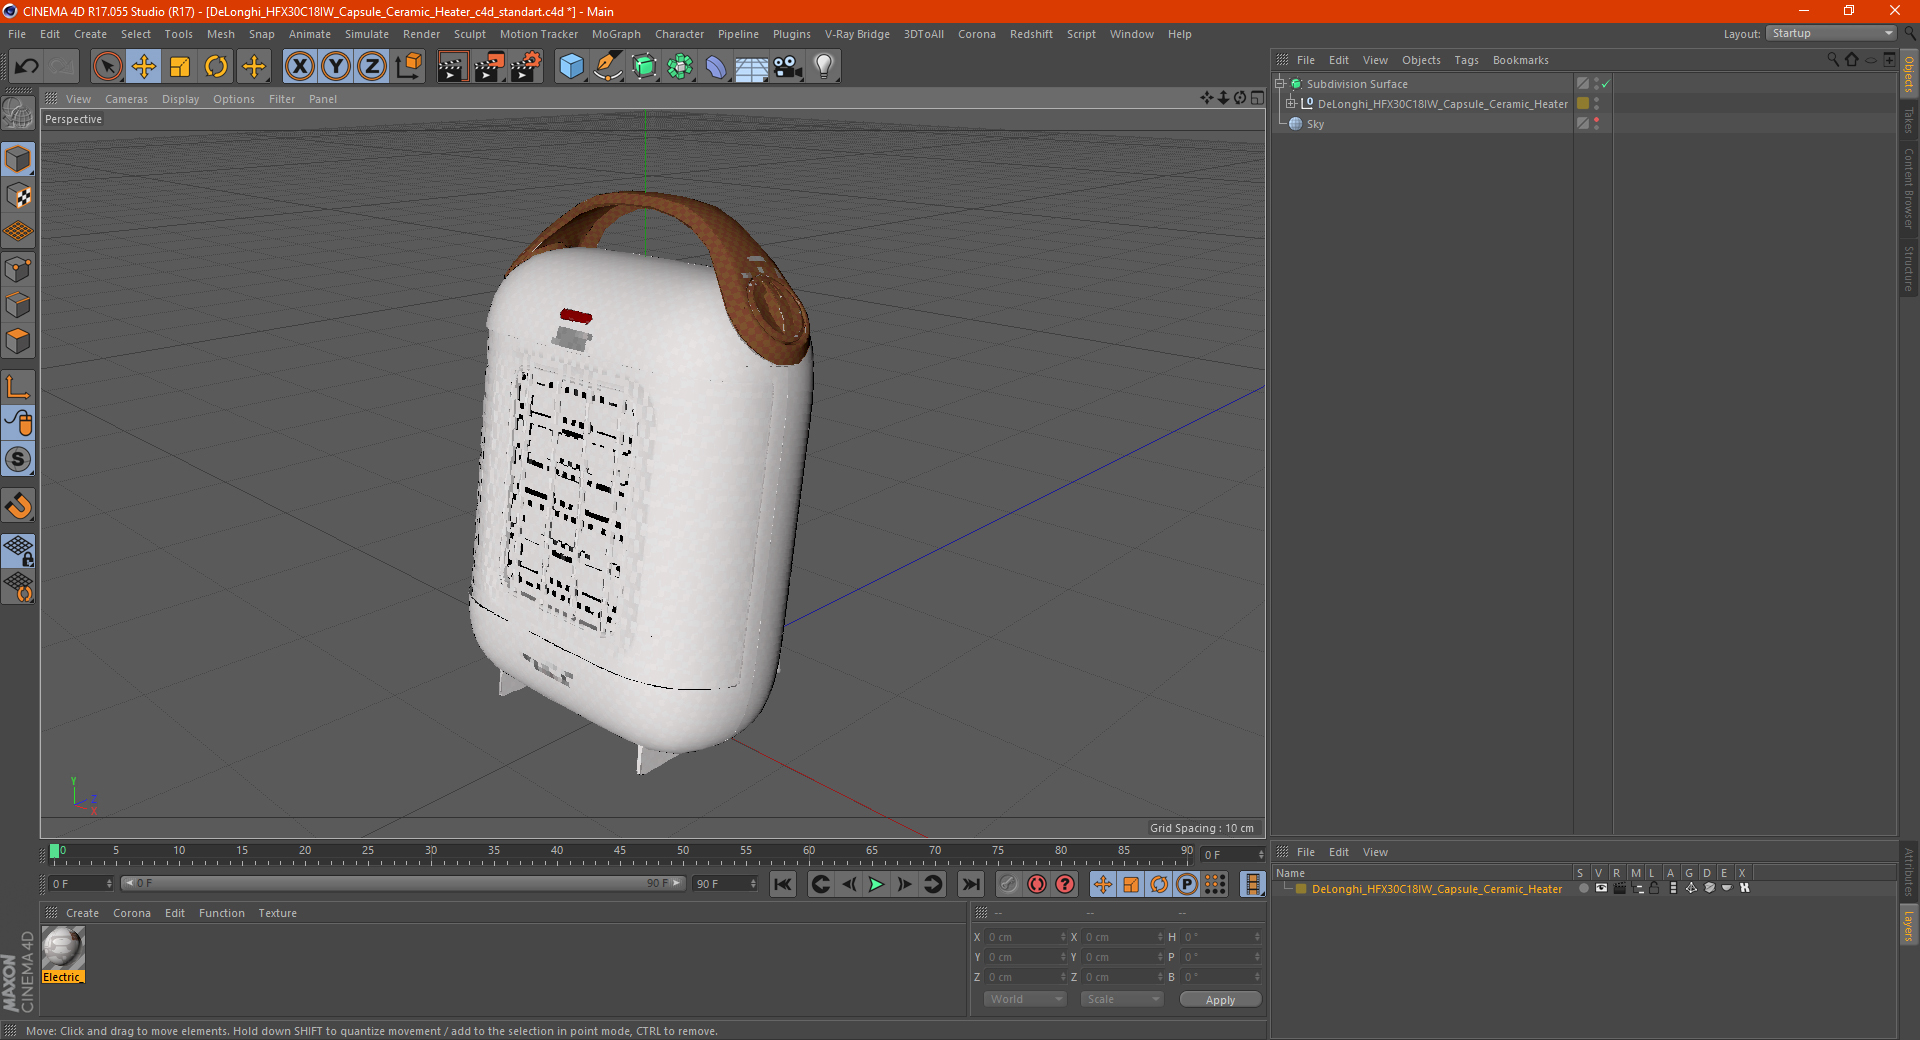Click the timeline preview range slider
Viewport: 1920px width, 1040px height.
coord(403,883)
